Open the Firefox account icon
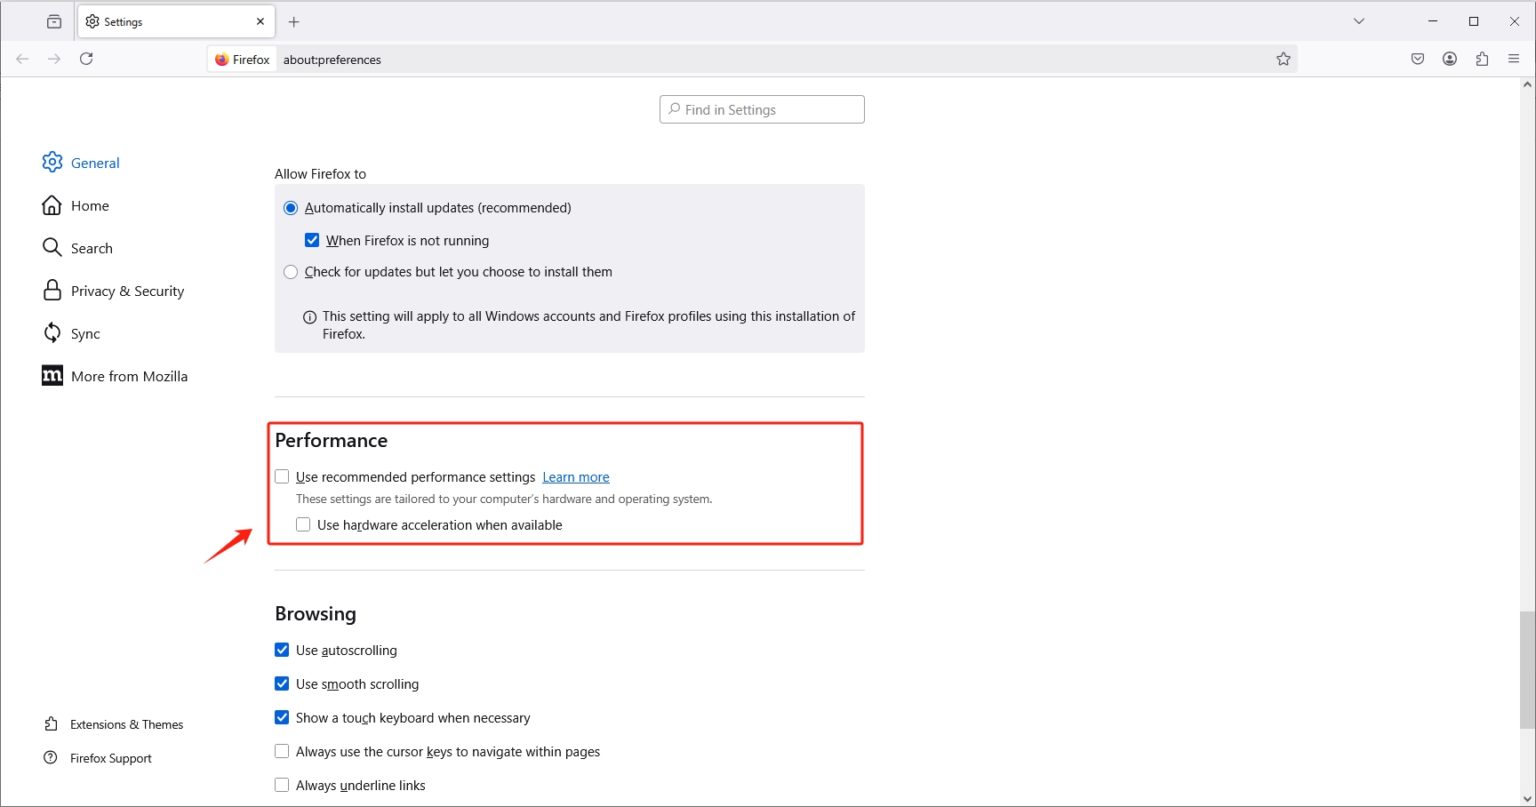1536x807 pixels. (x=1449, y=59)
